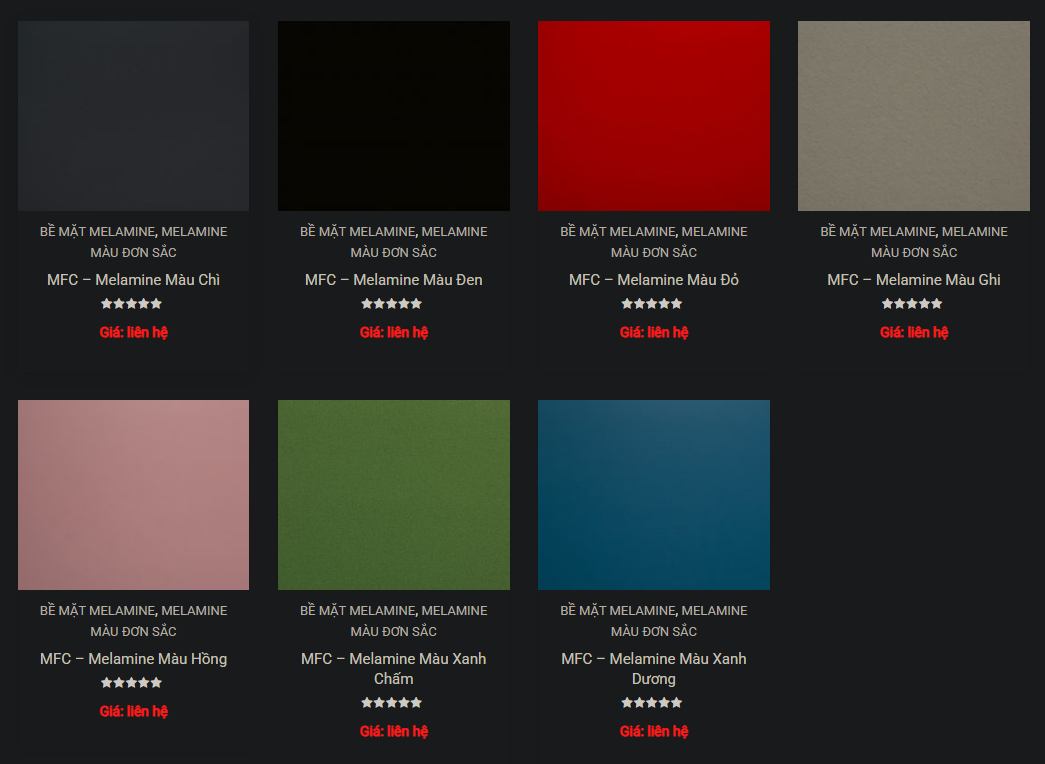The width and height of the screenshot is (1045, 764).
Task: Select the red Melamine Màu Đỏ thumbnail
Action: pyautogui.click(x=653, y=116)
